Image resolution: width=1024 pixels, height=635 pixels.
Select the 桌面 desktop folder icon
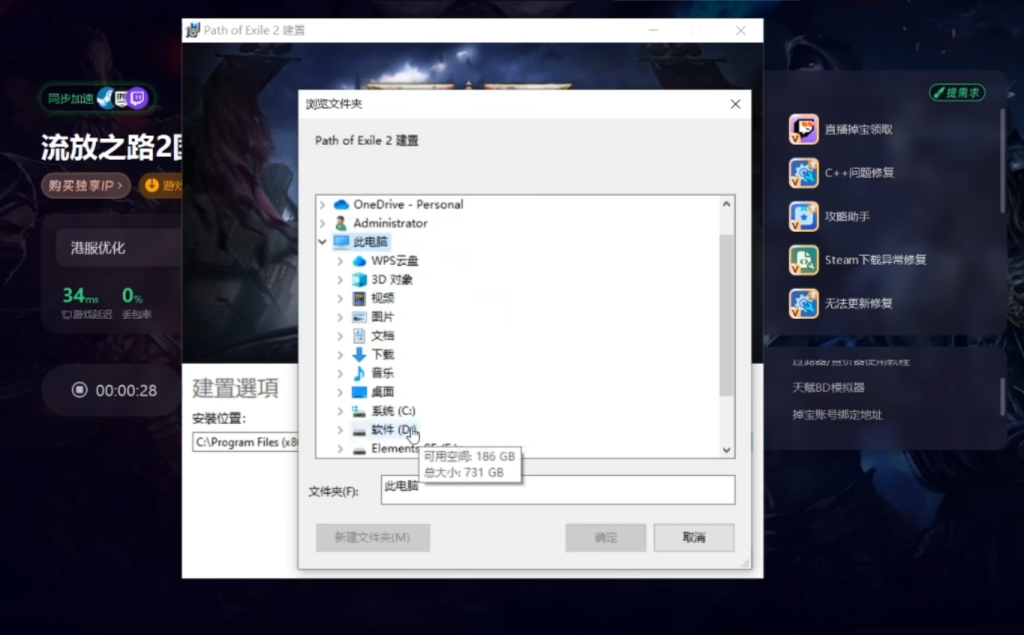[359, 392]
